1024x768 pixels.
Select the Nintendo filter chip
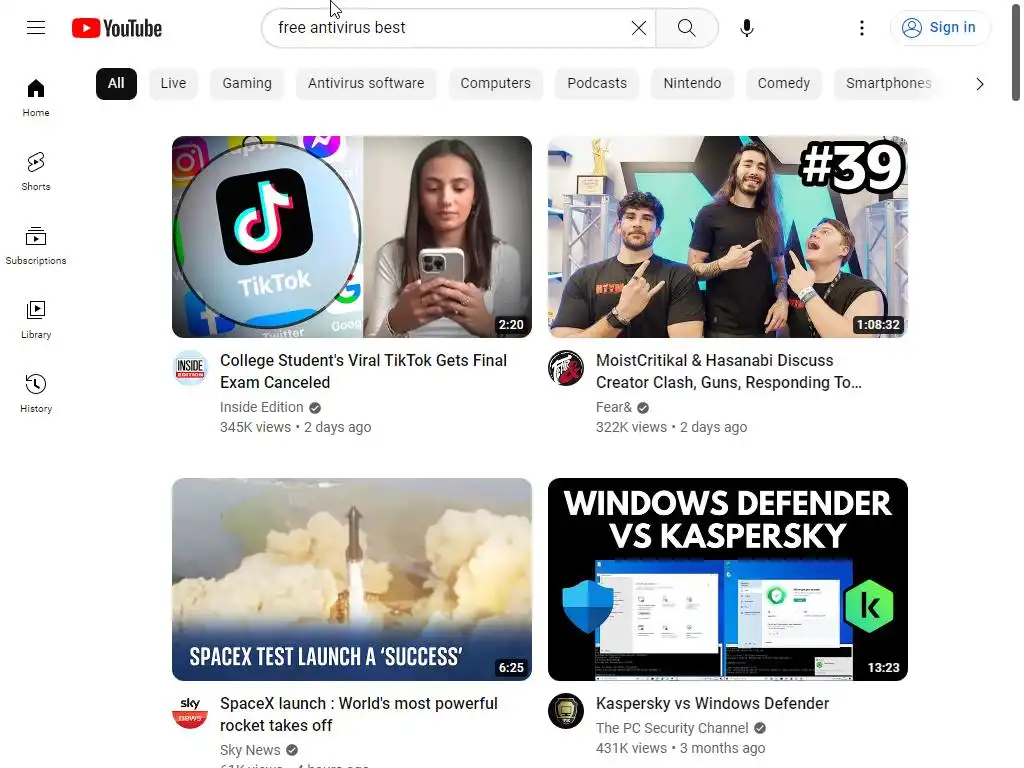pyautogui.click(x=692, y=84)
